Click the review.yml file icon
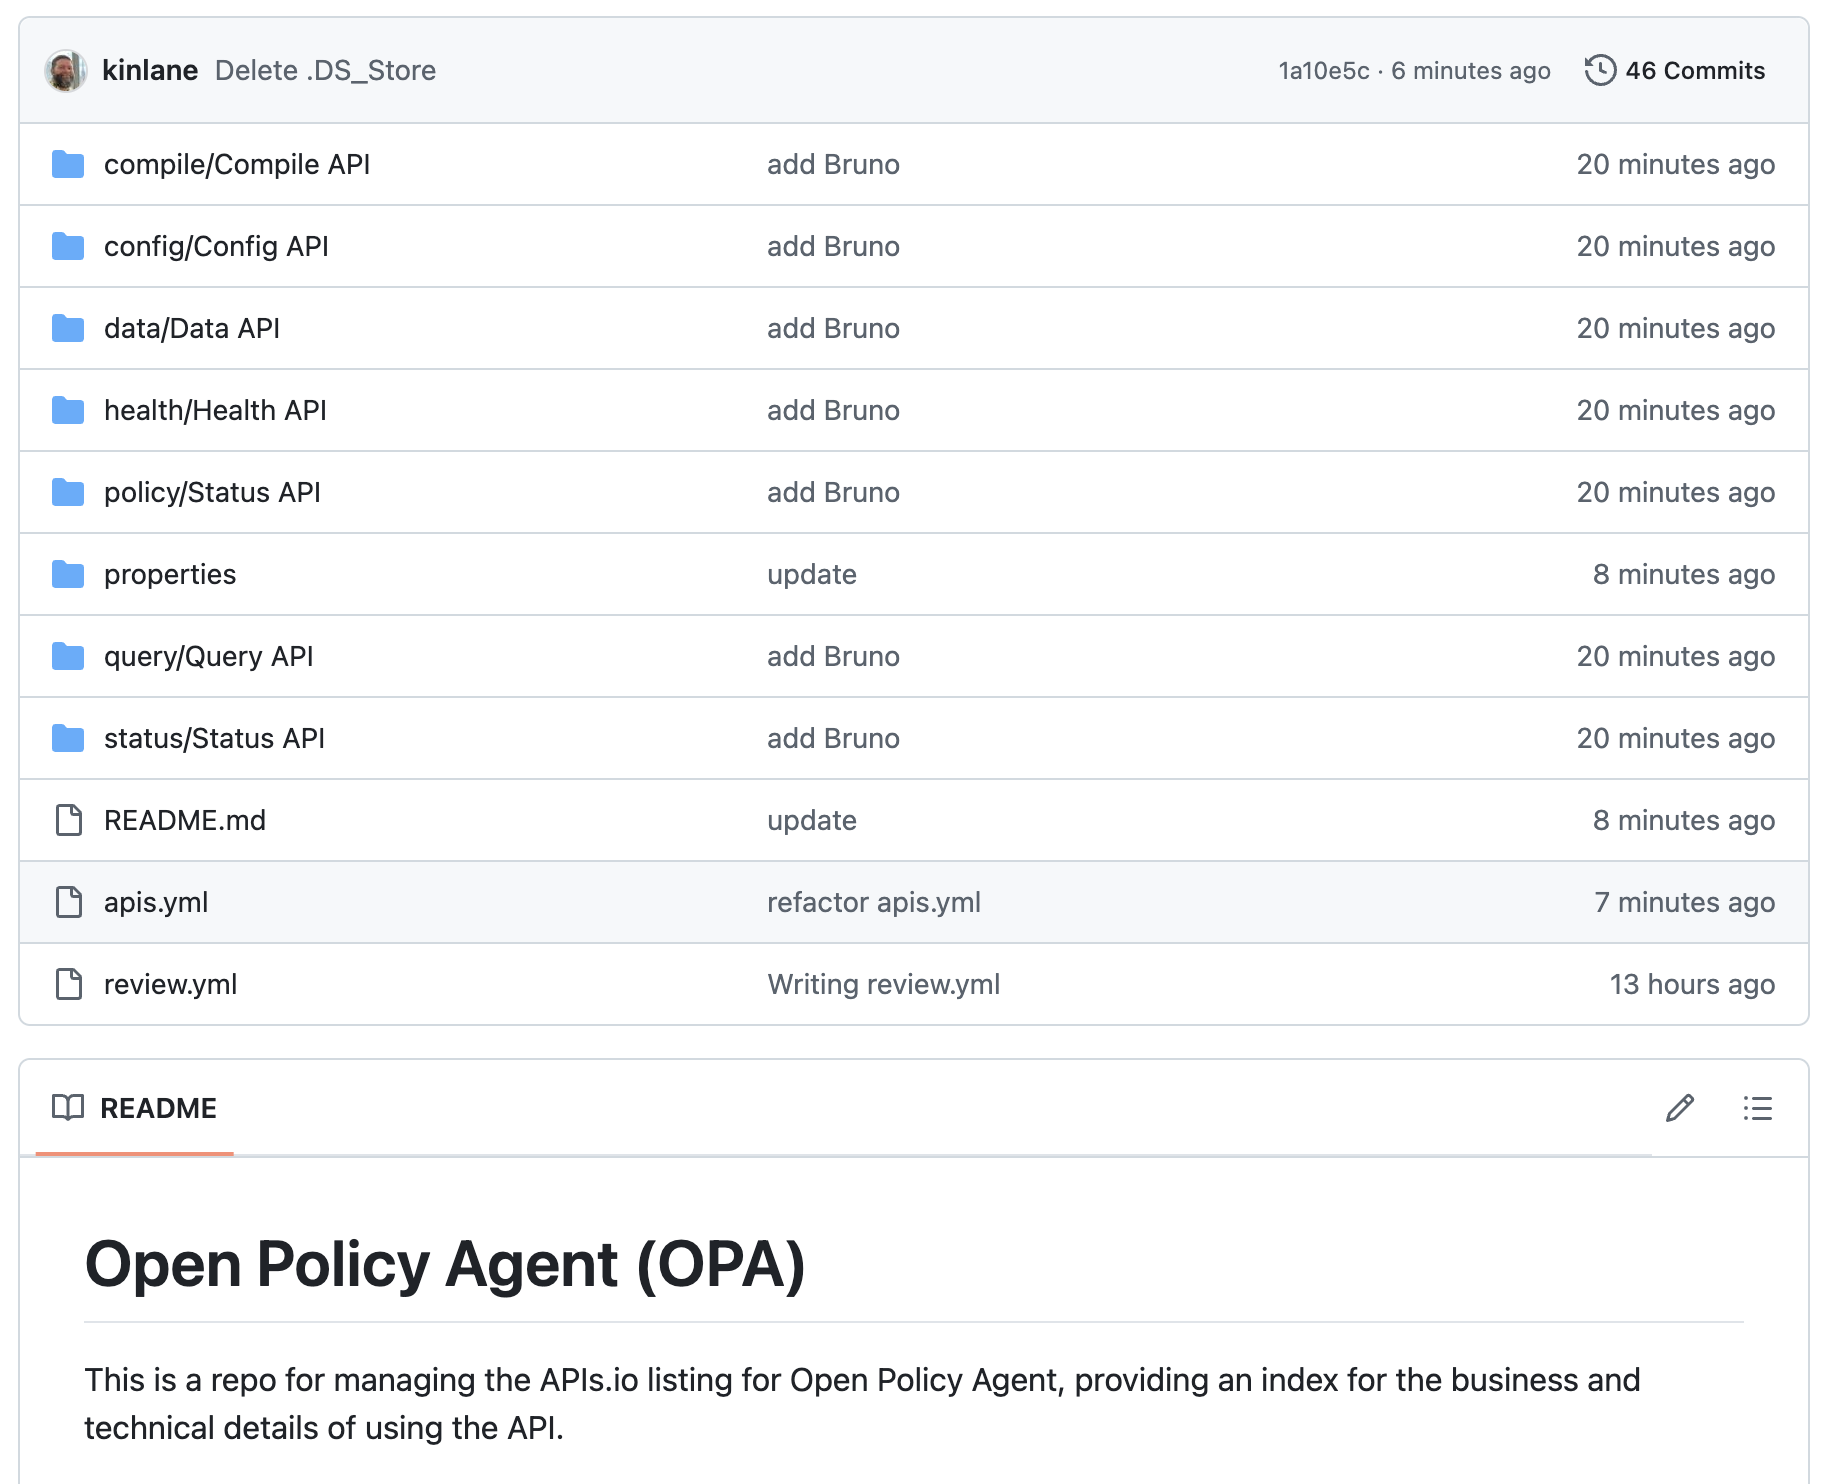The height and width of the screenshot is (1484, 1844). (x=68, y=984)
